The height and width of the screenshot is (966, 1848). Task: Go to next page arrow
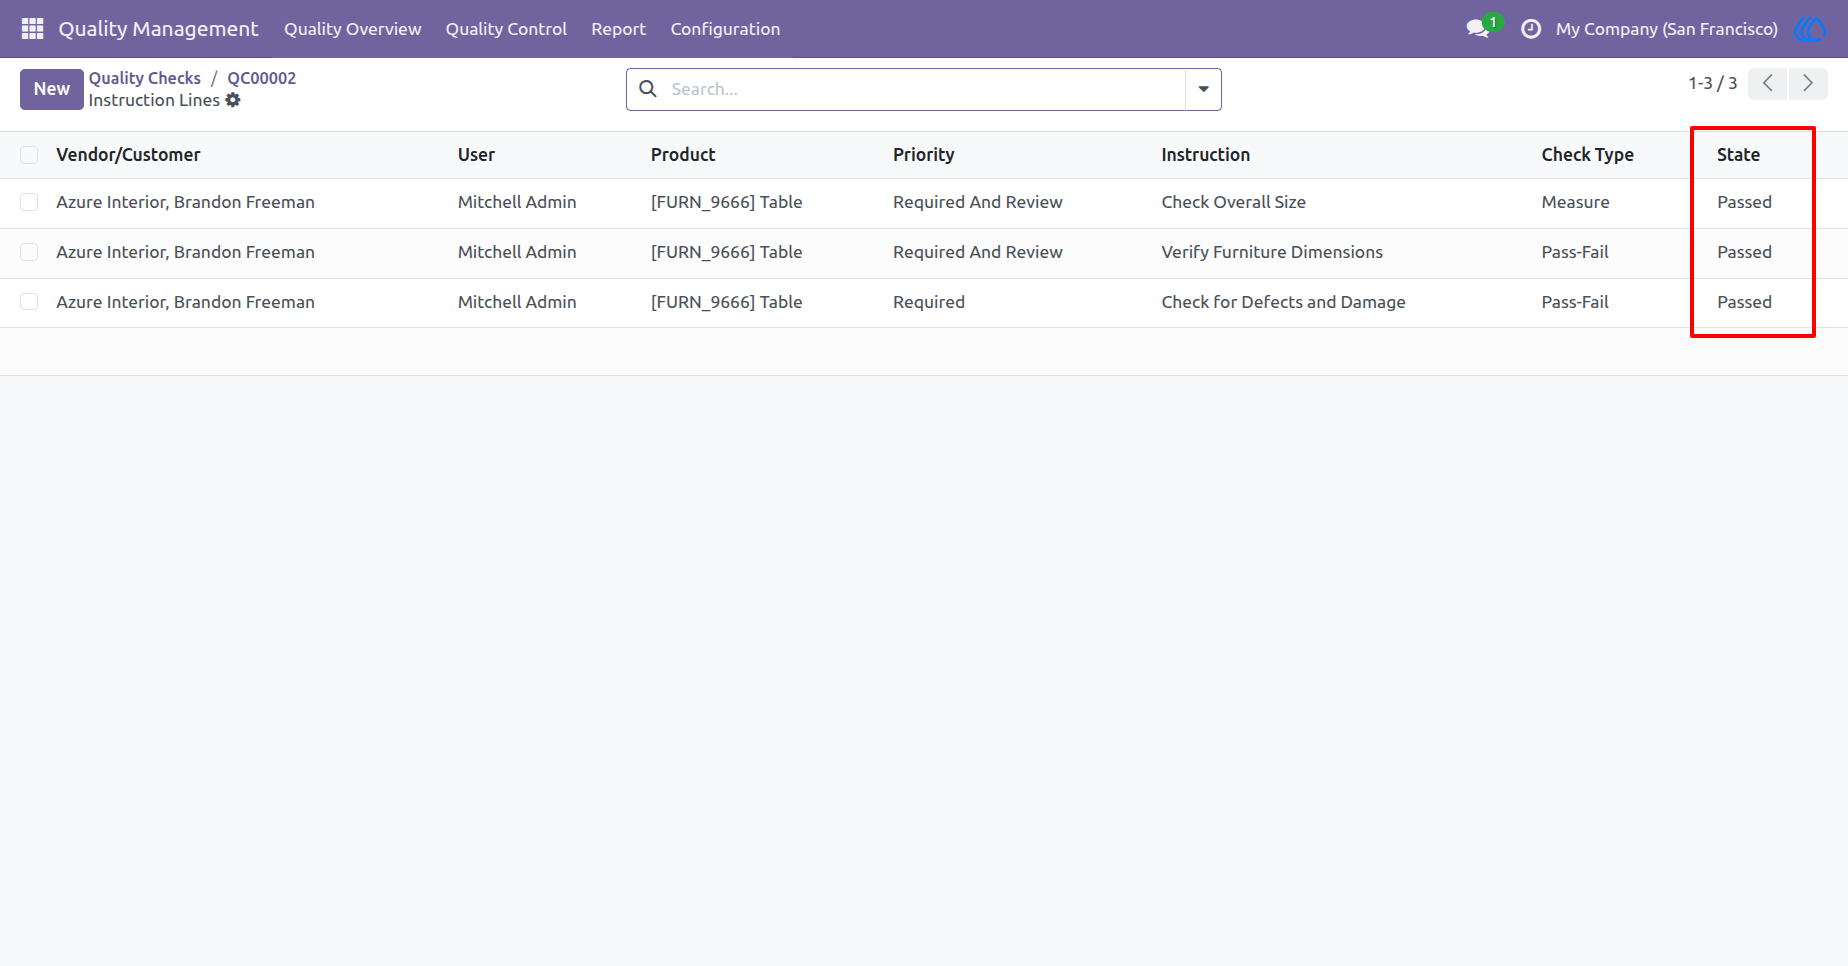[1808, 84]
